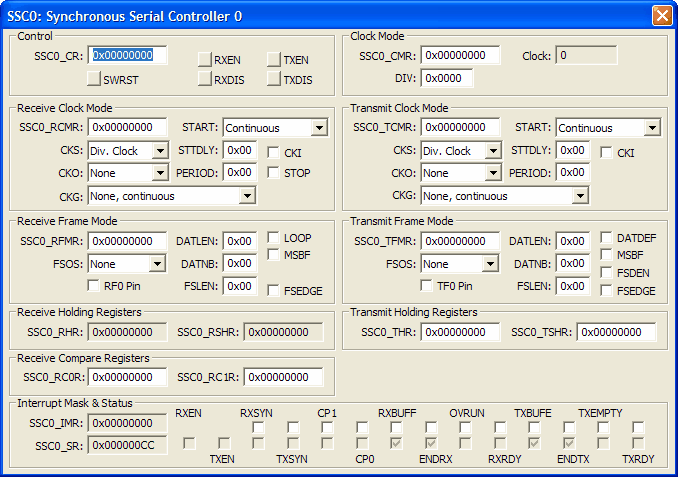Screen dimensions: 678x477
Task: Select the DIV field in Clock Mode
Action: (447, 78)
